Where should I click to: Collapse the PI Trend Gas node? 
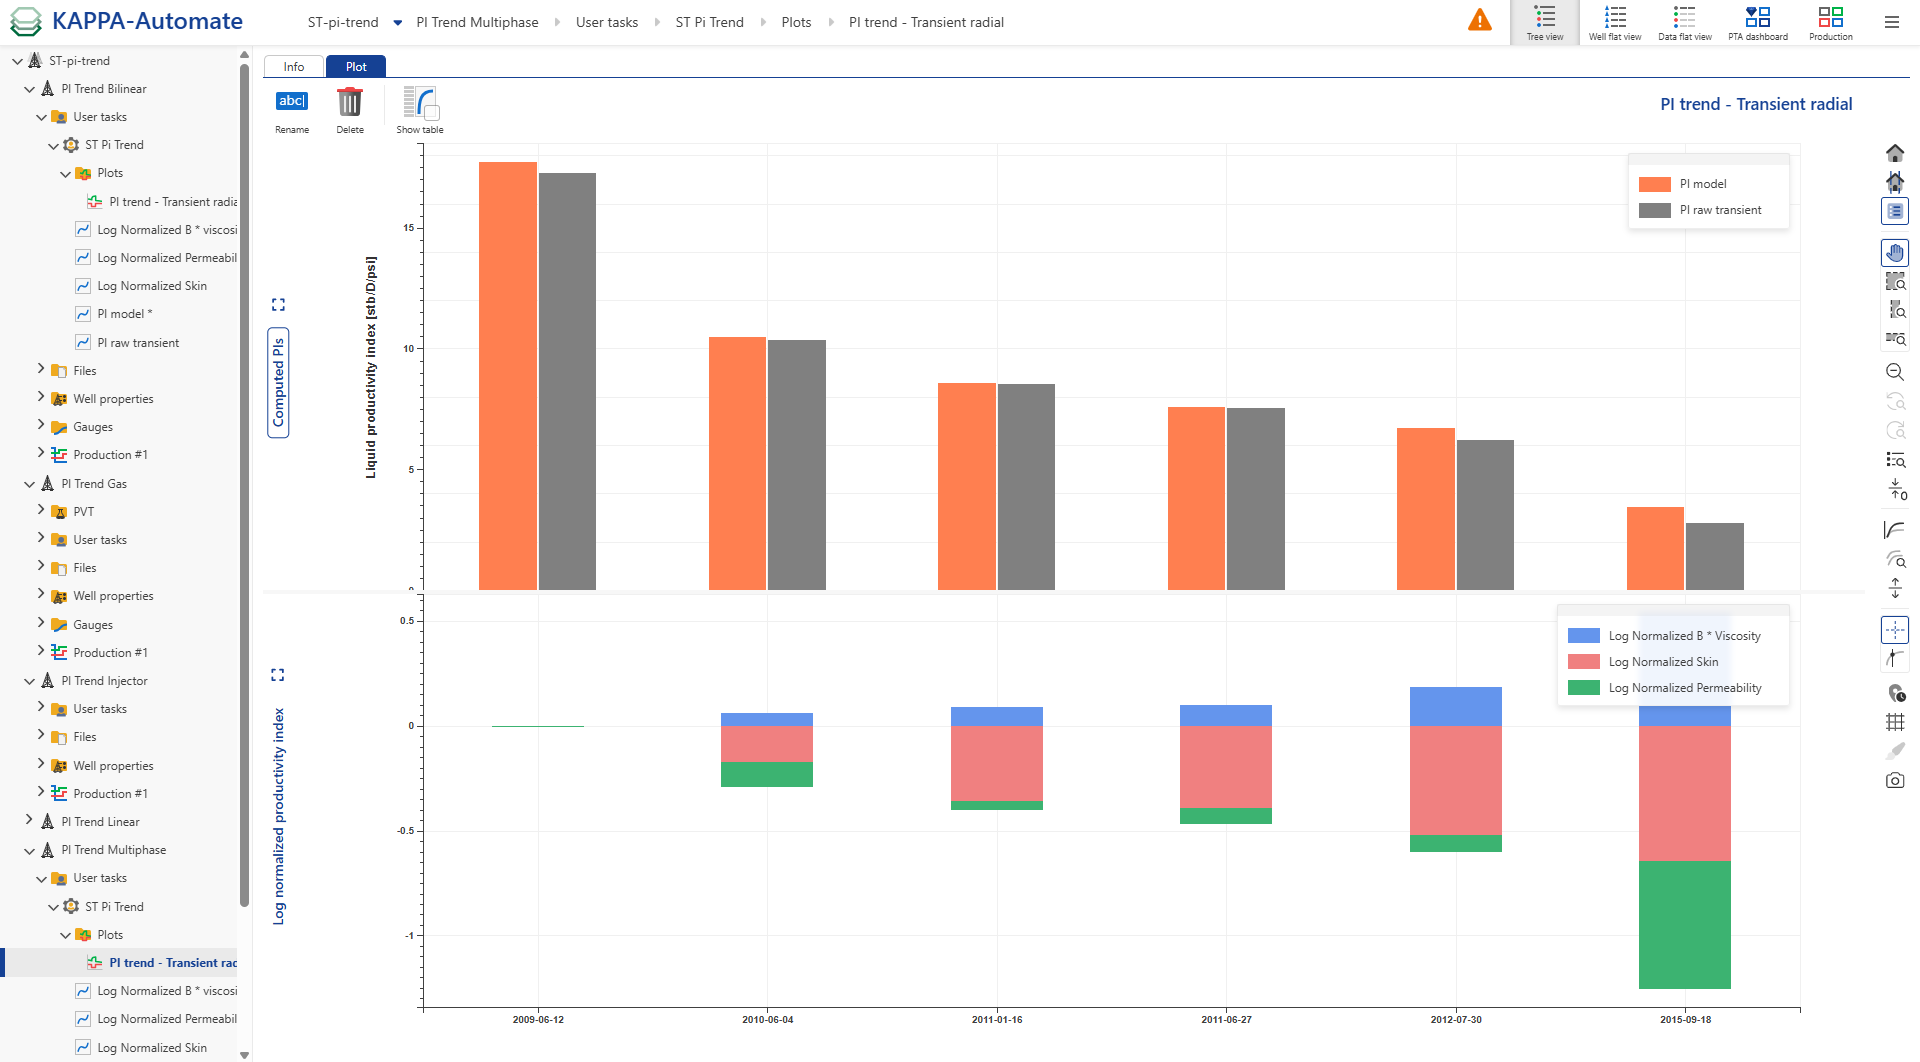coord(29,484)
